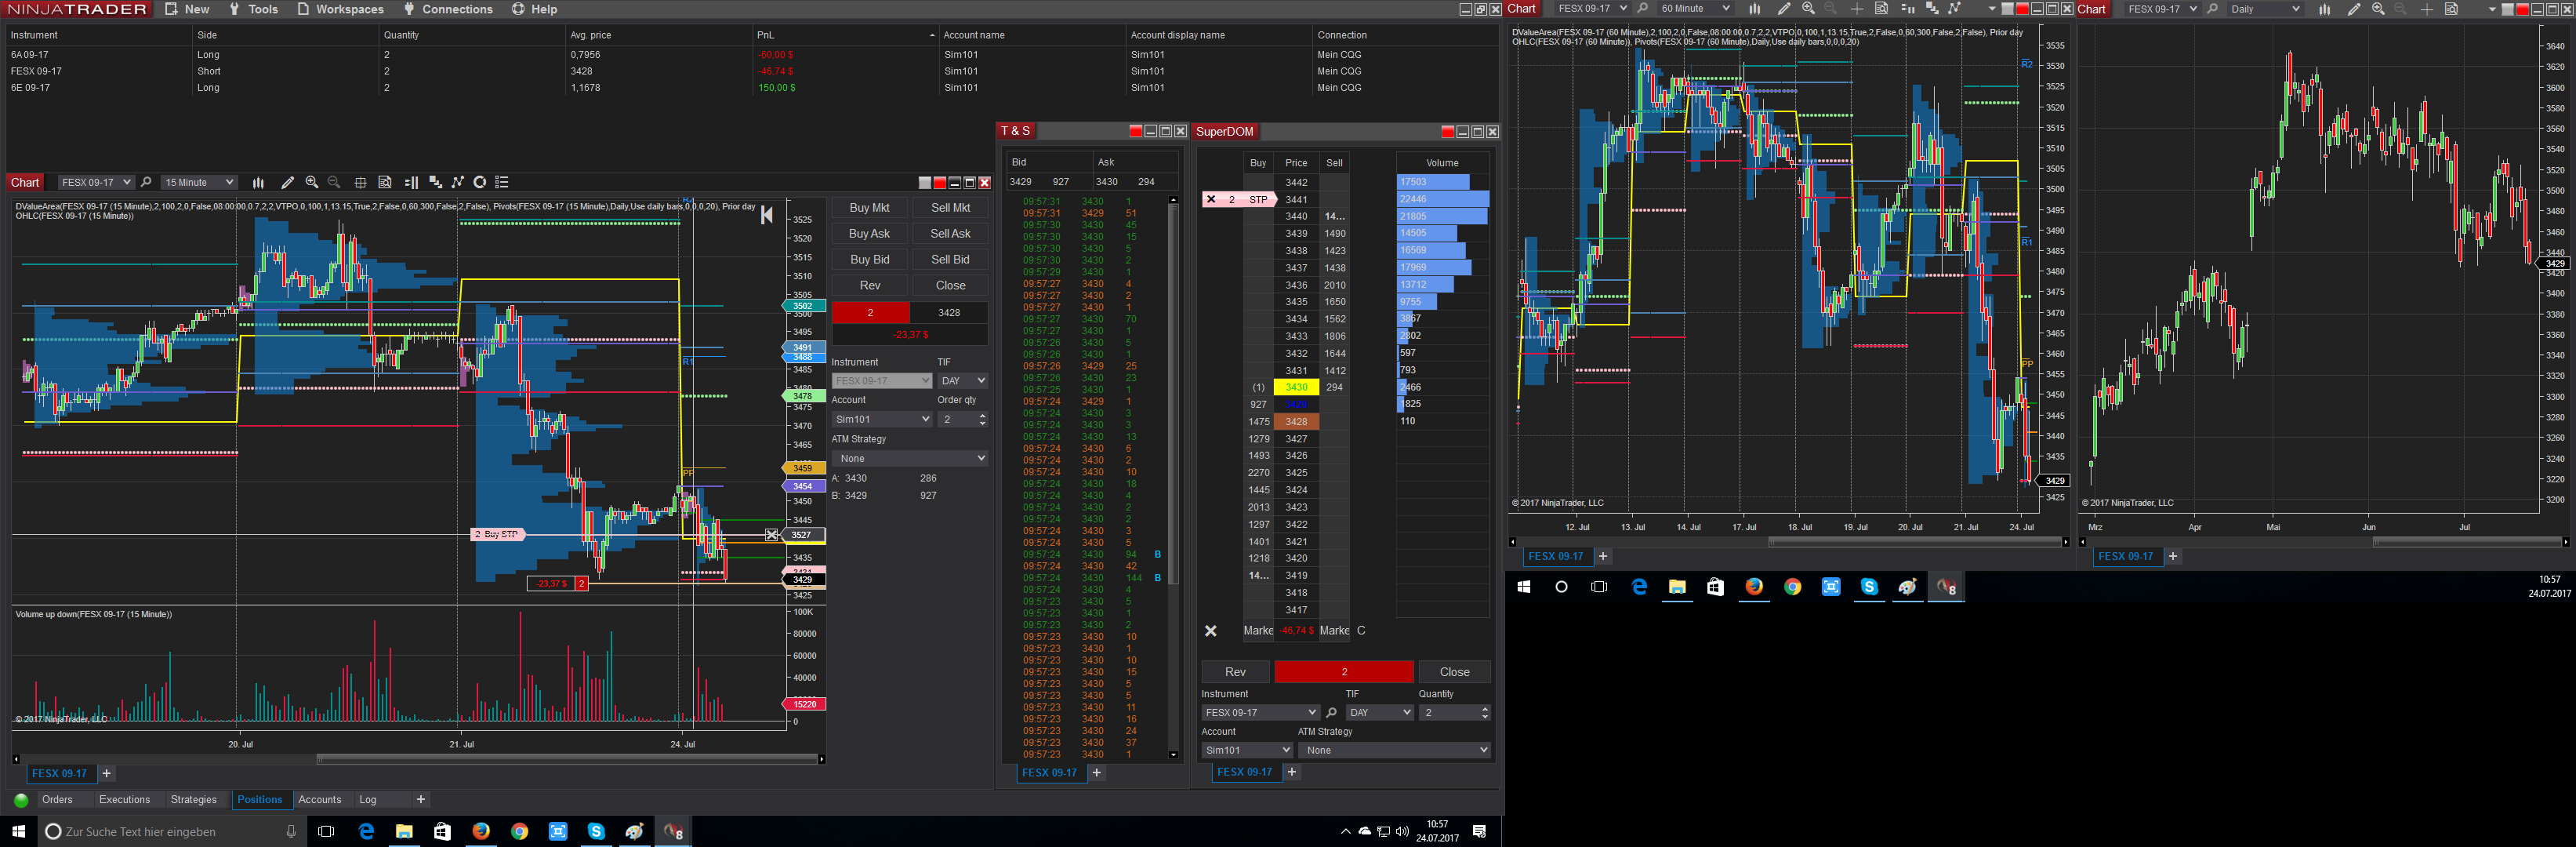Open bar type selector in 15 Minute chart
The height and width of the screenshot is (847, 2576).
[258, 182]
